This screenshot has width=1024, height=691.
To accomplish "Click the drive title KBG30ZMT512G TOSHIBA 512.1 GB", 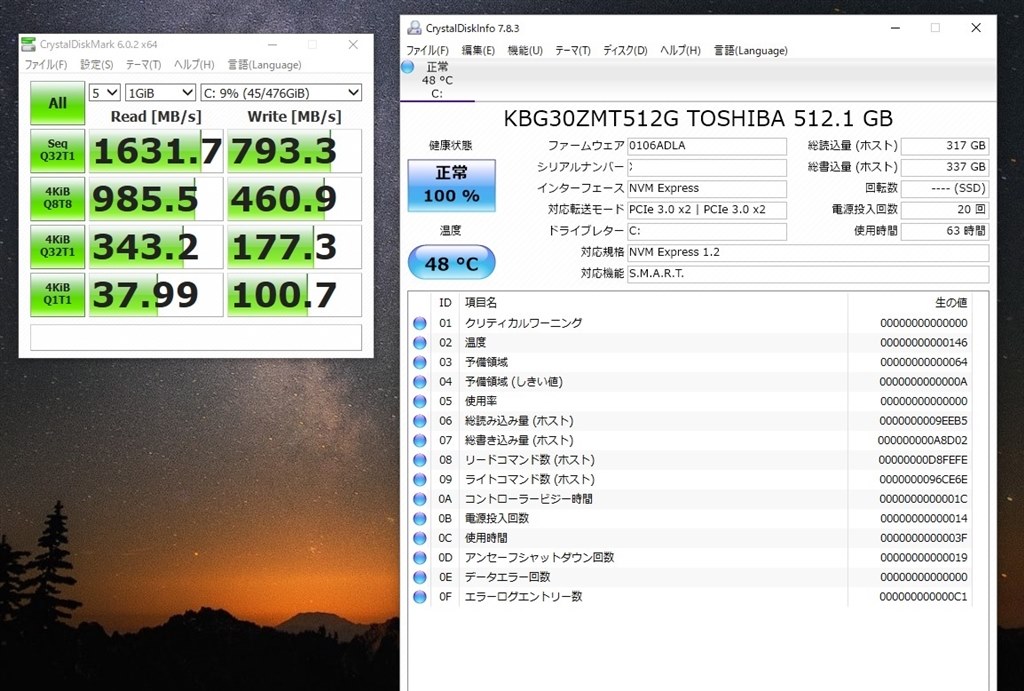I will tap(697, 118).
